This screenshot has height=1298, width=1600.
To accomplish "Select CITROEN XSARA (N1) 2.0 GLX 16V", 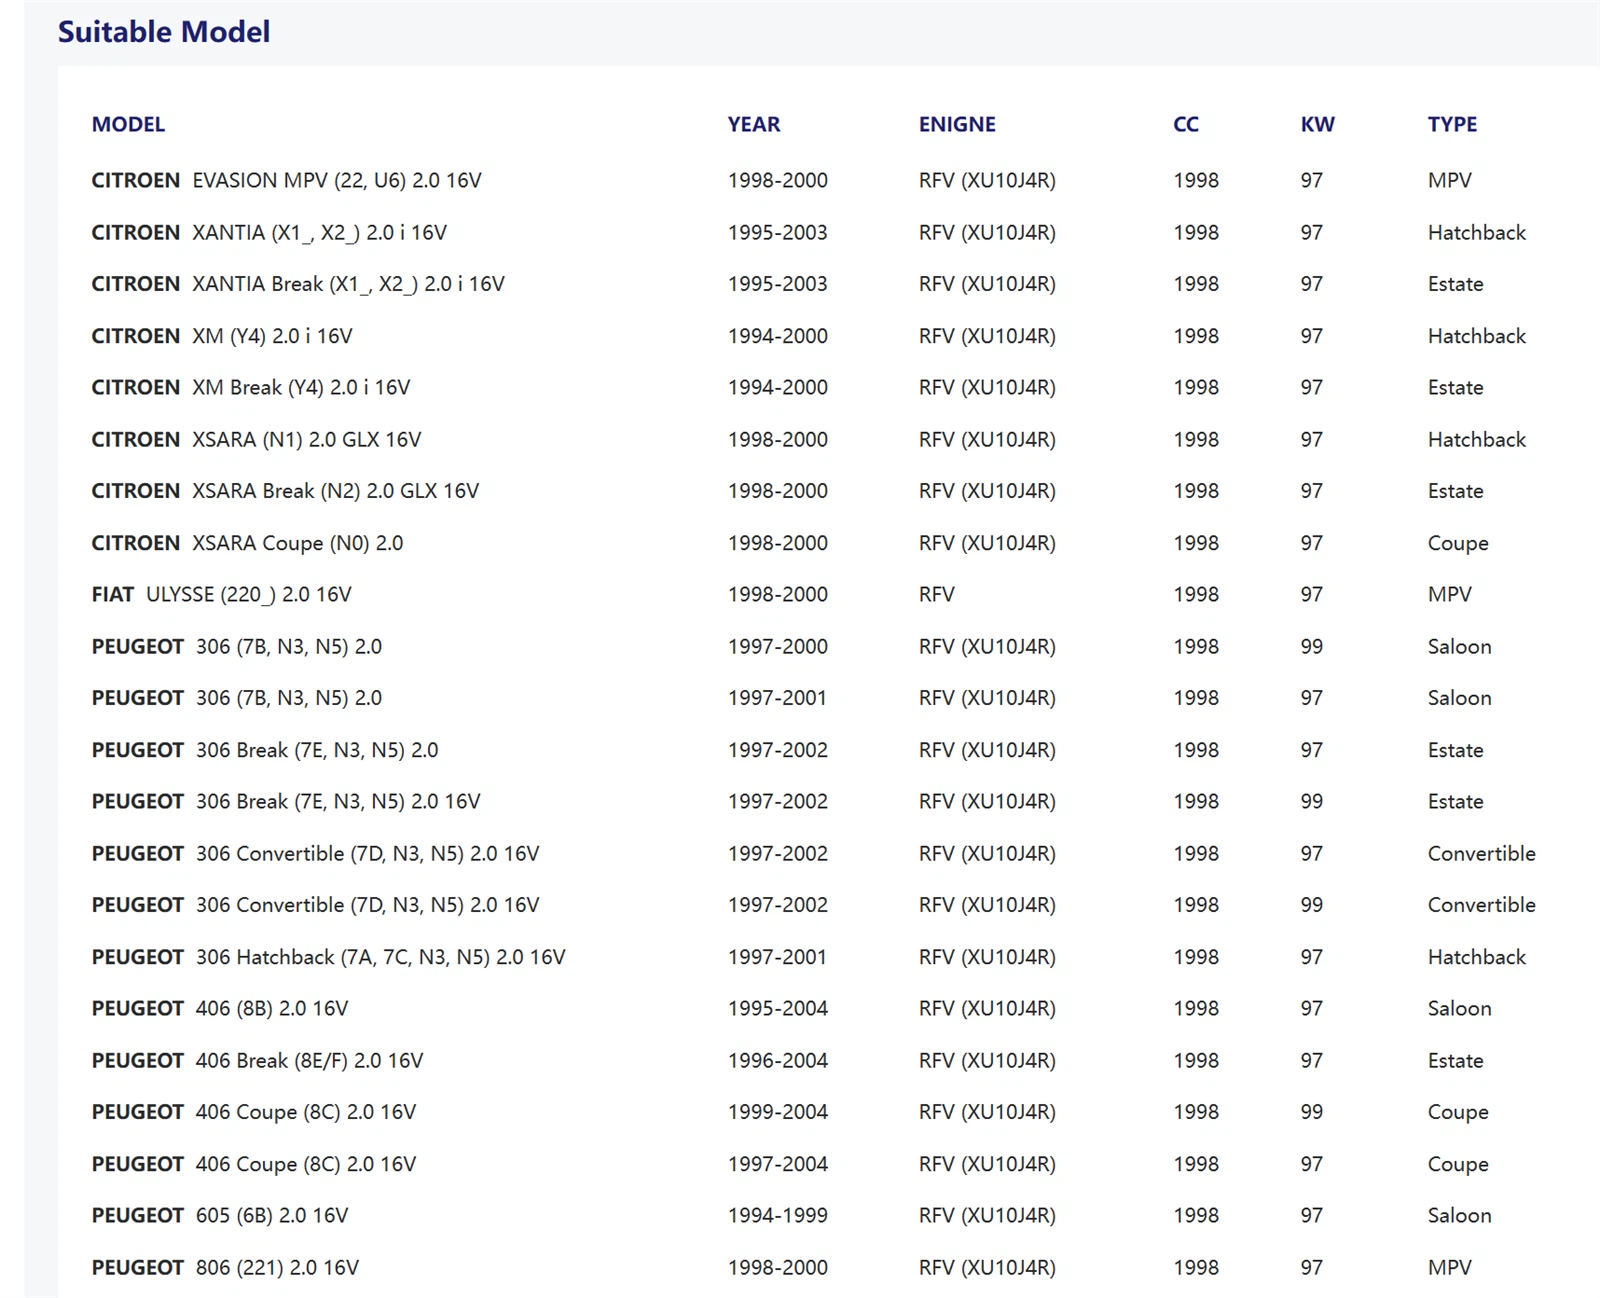I will [256, 440].
